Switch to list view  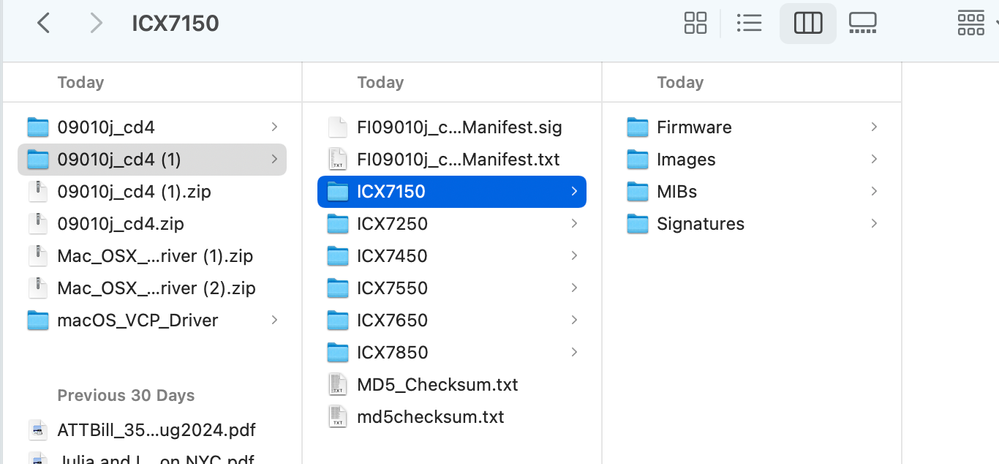tap(749, 23)
